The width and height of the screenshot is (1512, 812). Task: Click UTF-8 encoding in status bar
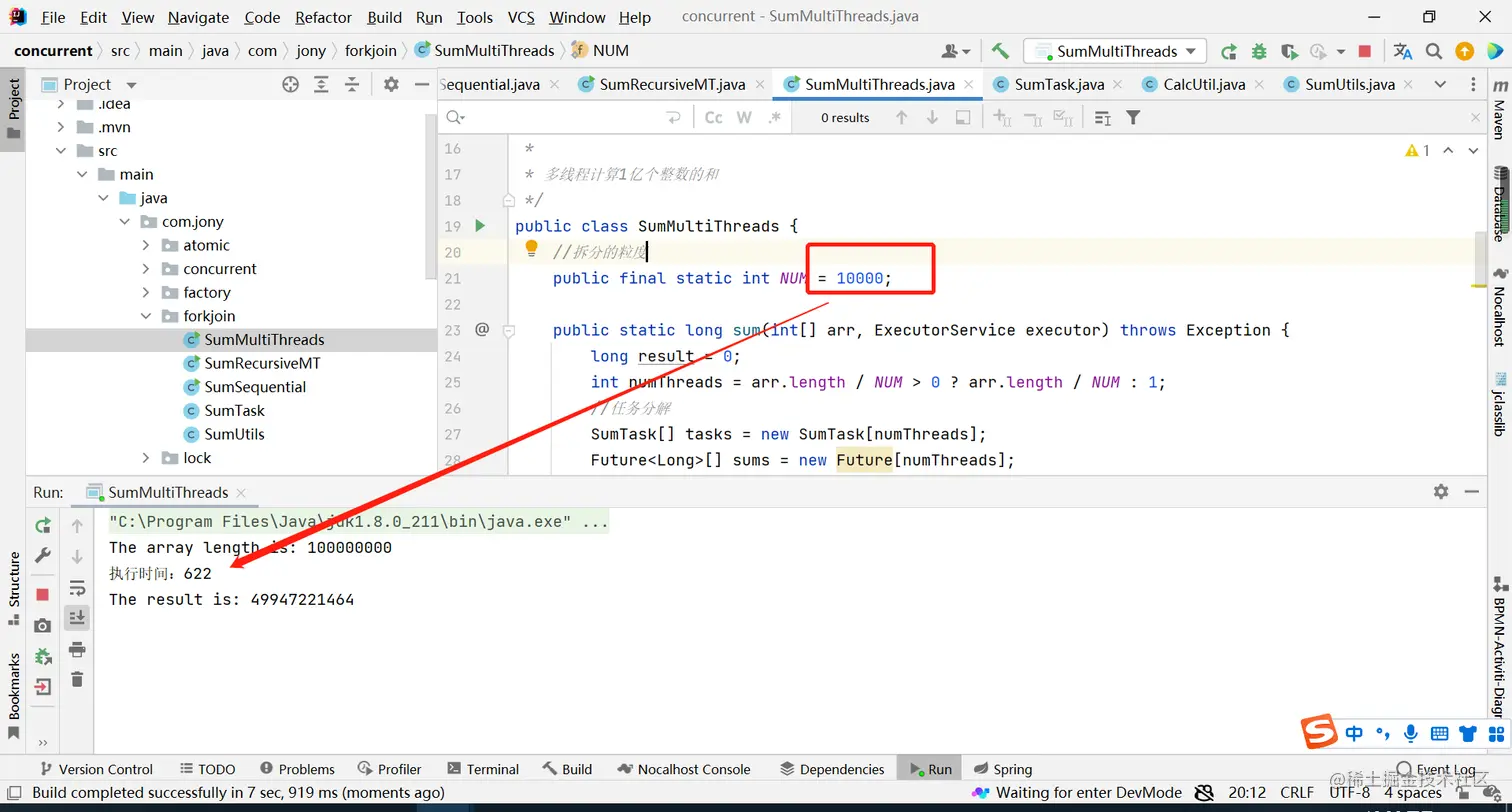click(1349, 793)
